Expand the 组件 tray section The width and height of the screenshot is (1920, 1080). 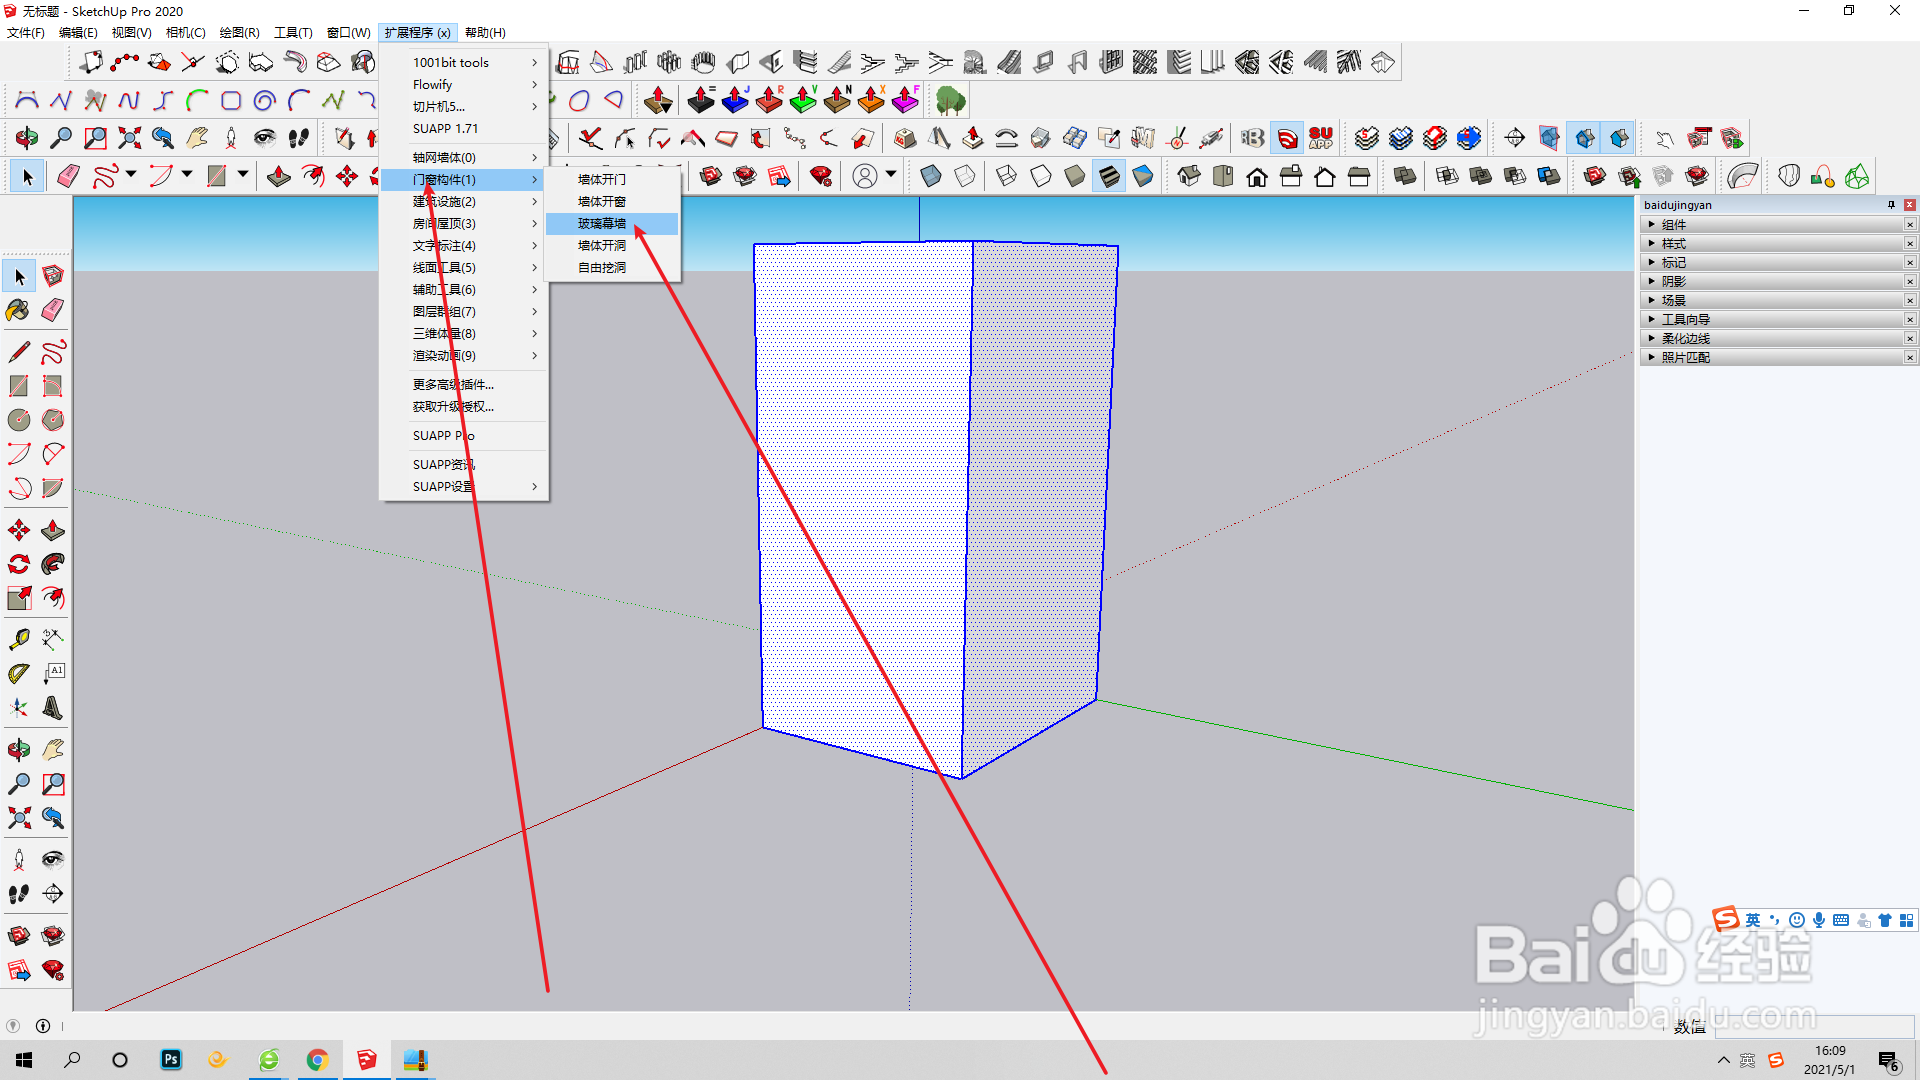[1673, 225]
